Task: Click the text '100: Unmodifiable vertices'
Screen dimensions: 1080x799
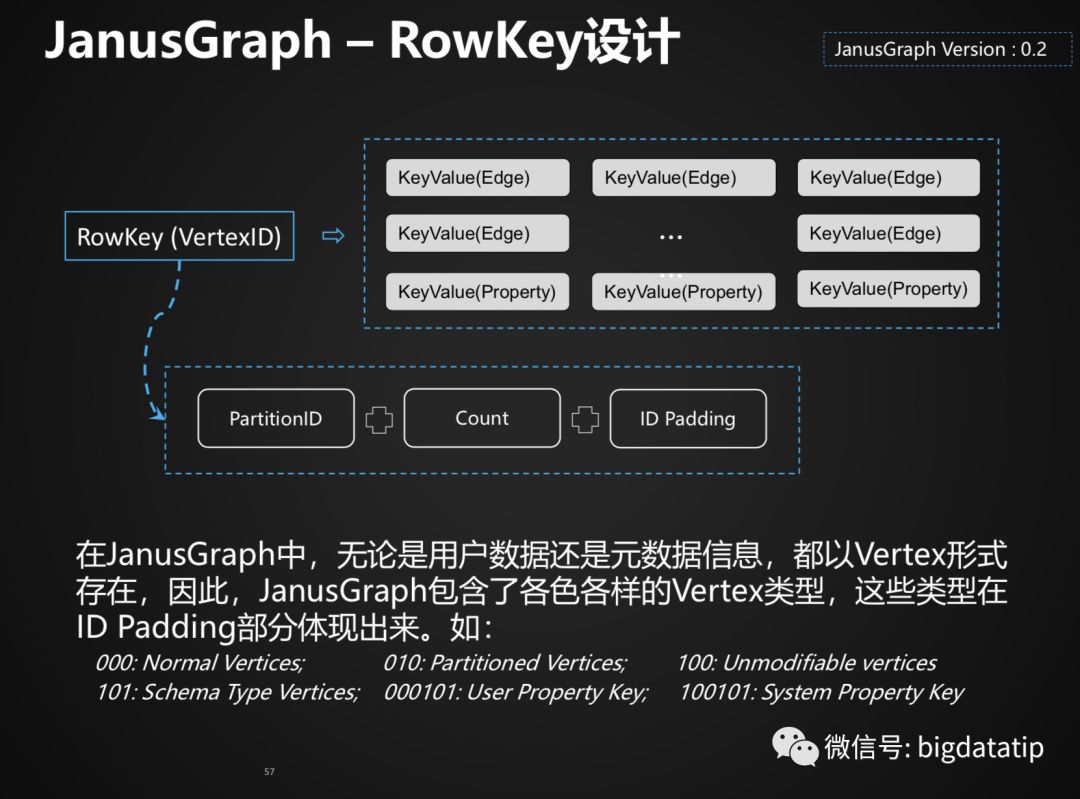Action: pos(807,663)
